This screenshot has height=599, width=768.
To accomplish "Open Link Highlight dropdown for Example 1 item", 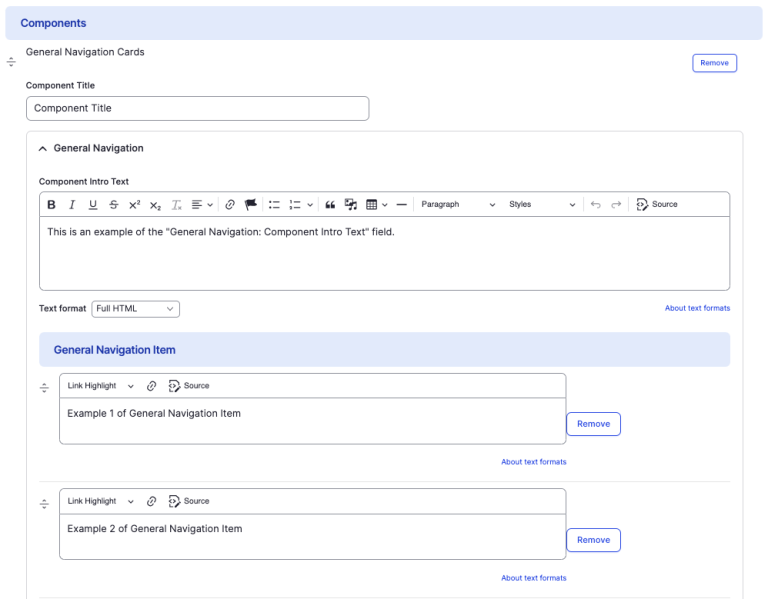I will 100,386.
